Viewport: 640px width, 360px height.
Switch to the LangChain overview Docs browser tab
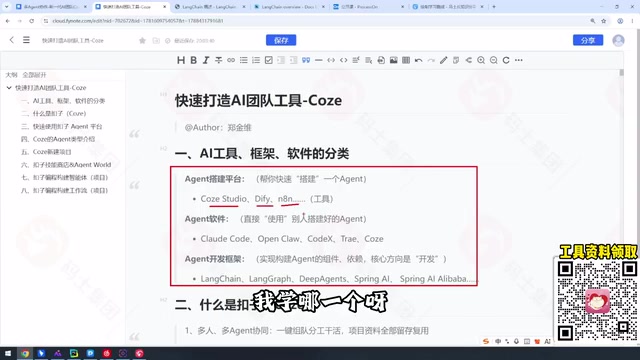click(289, 7)
